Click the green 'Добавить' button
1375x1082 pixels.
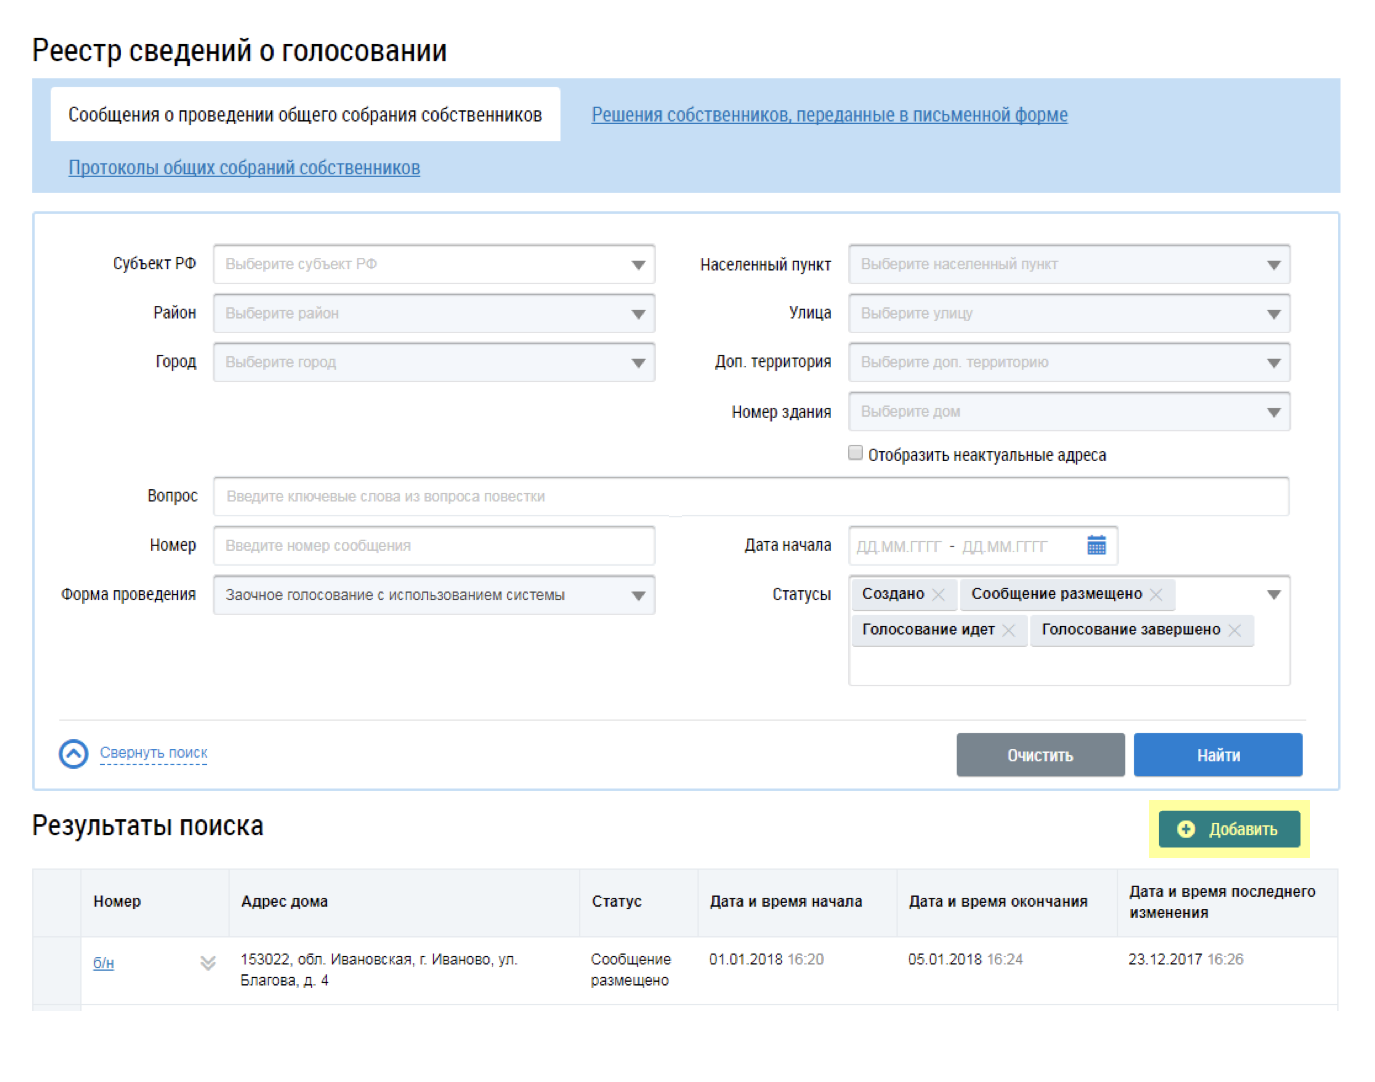click(1229, 829)
